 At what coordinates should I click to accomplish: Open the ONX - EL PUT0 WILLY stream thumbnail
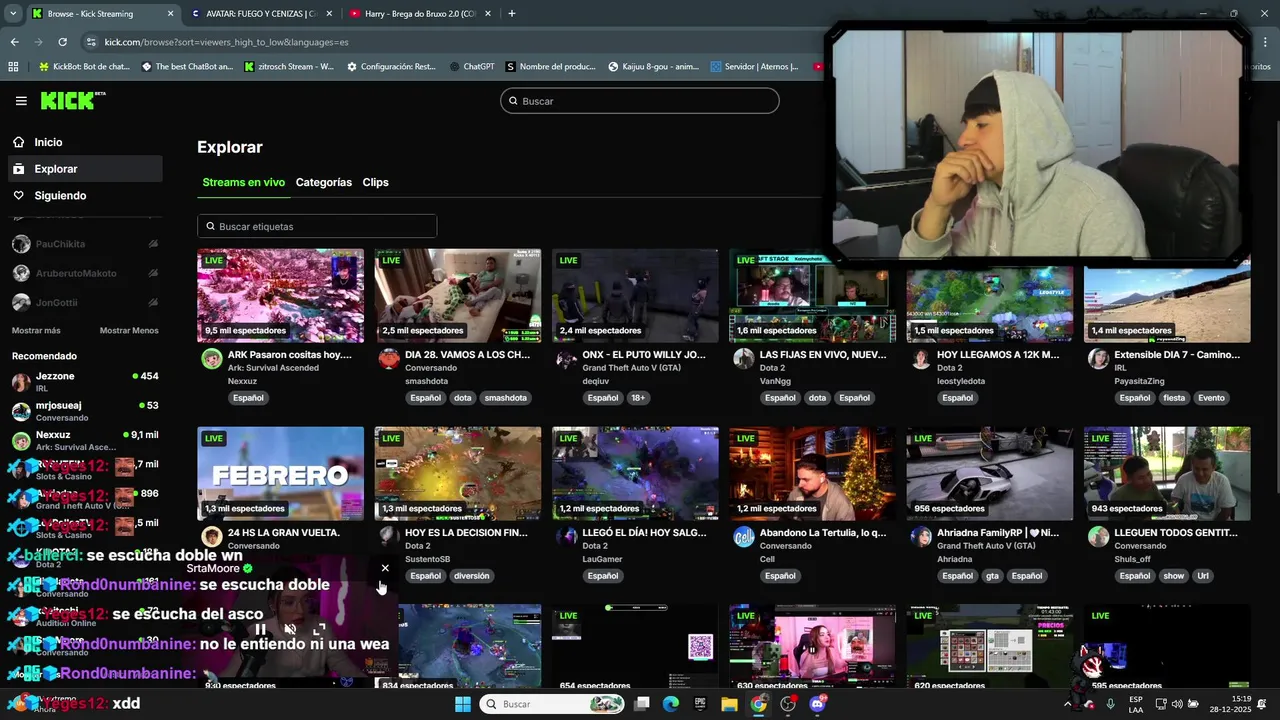pyautogui.click(x=635, y=296)
